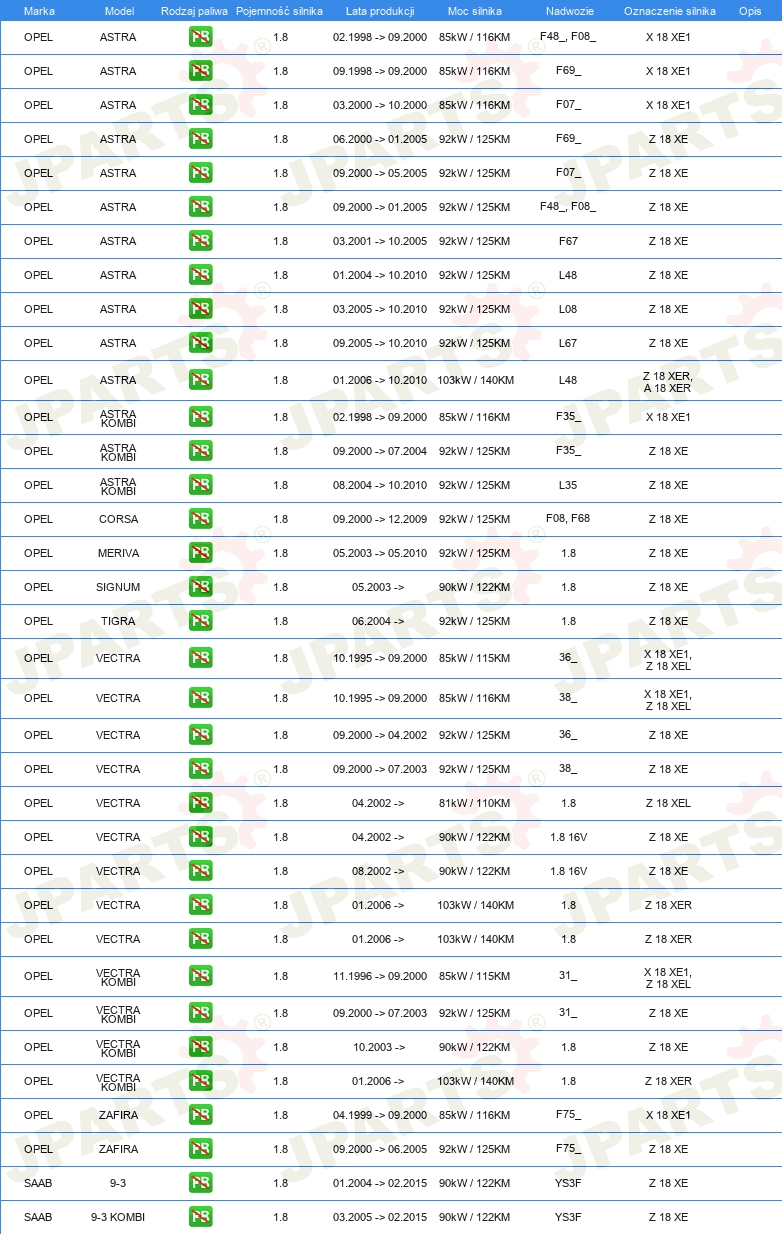The width and height of the screenshot is (782, 1234).
Task: Click the '11.1996 -> 09.2000' production years cell
Action: (x=380, y=976)
